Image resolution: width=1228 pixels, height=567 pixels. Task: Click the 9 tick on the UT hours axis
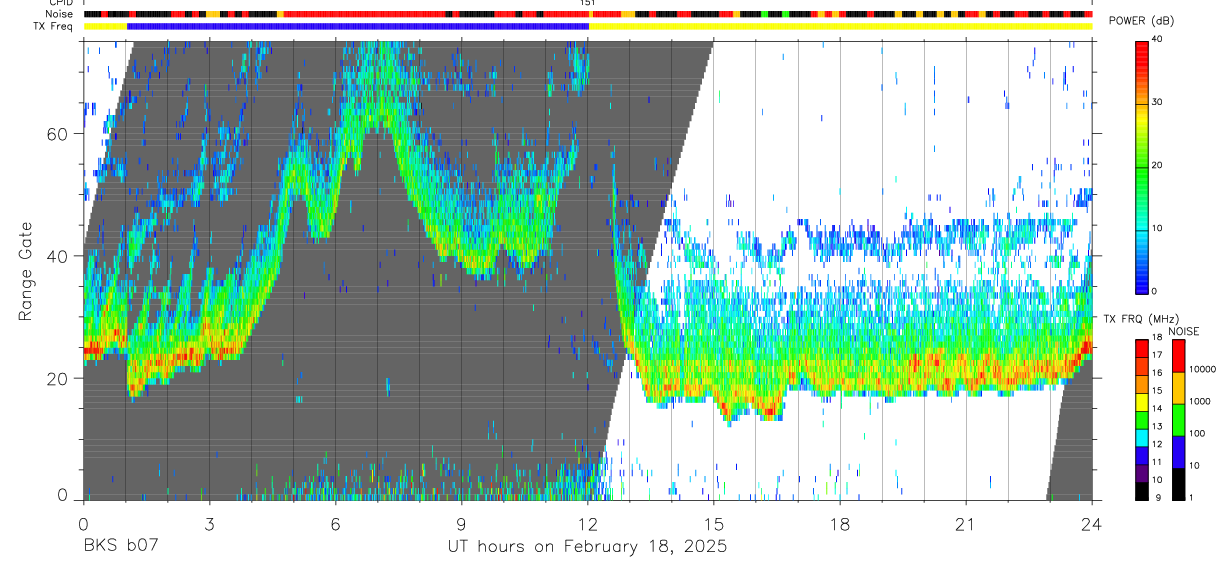coord(461,524)
